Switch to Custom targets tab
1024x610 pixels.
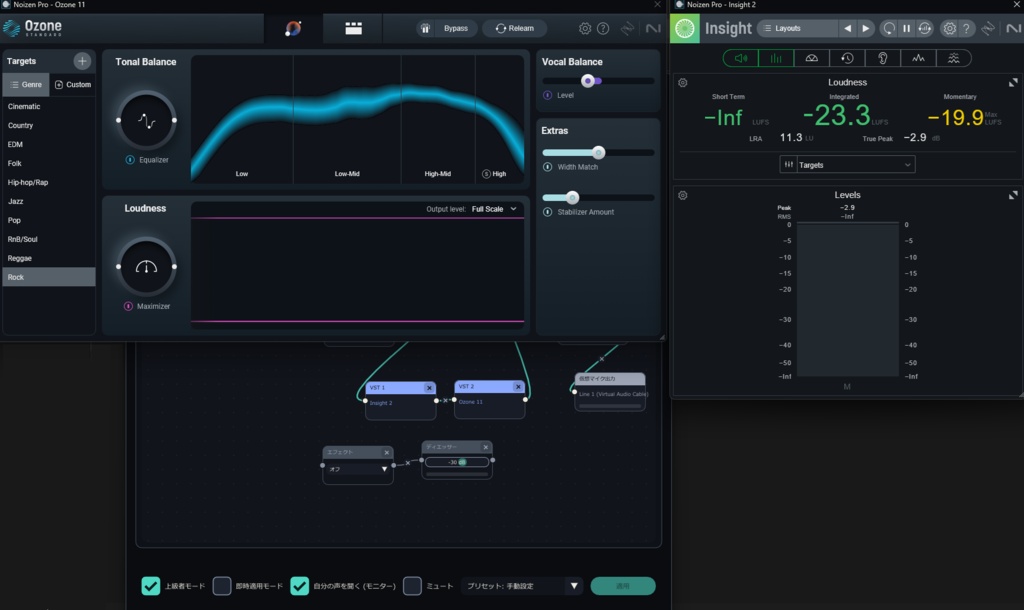(x=73, y=84)
